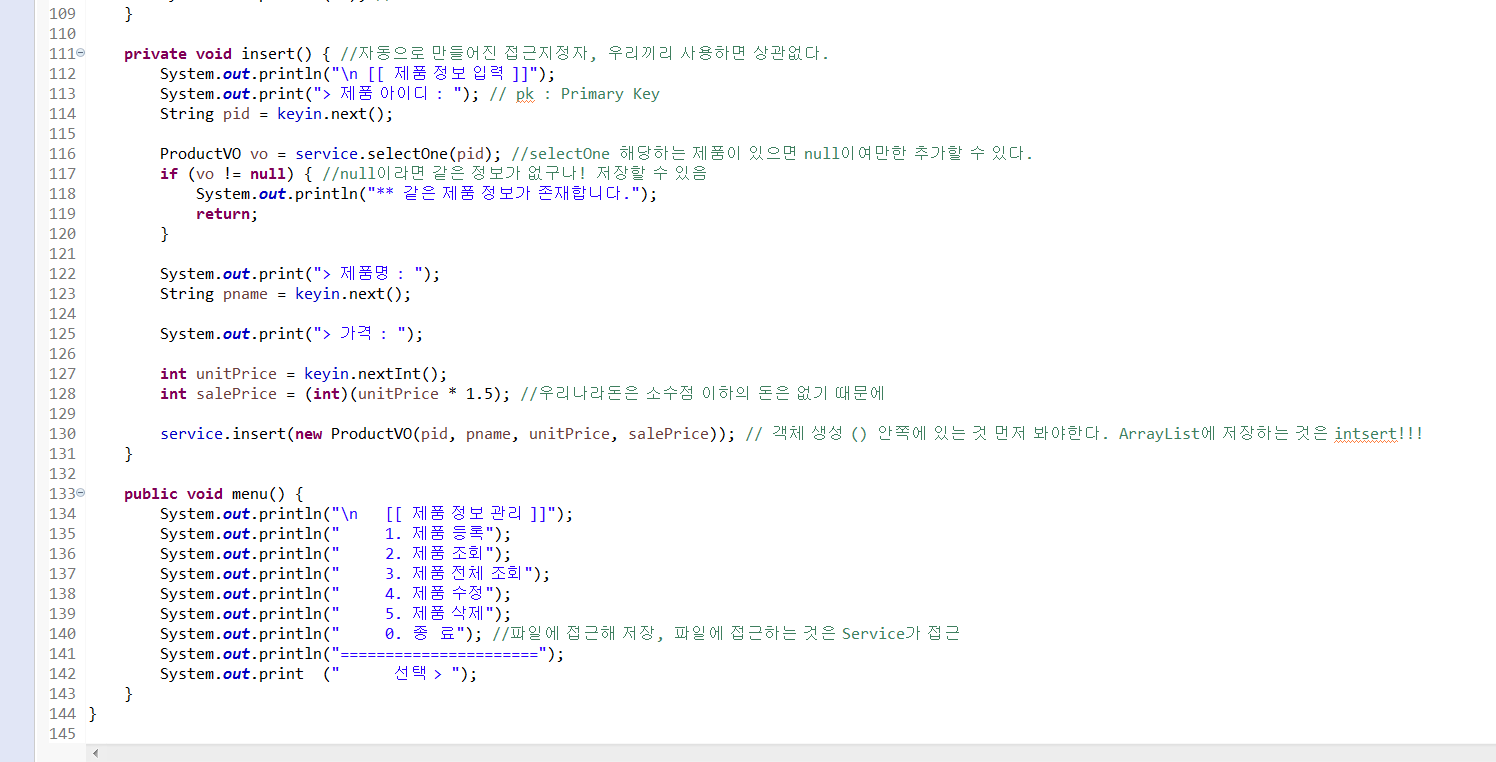Click the '=====' separator string on line 141
The height and width of the screenshot is (762, 1496).
[440, 654]
